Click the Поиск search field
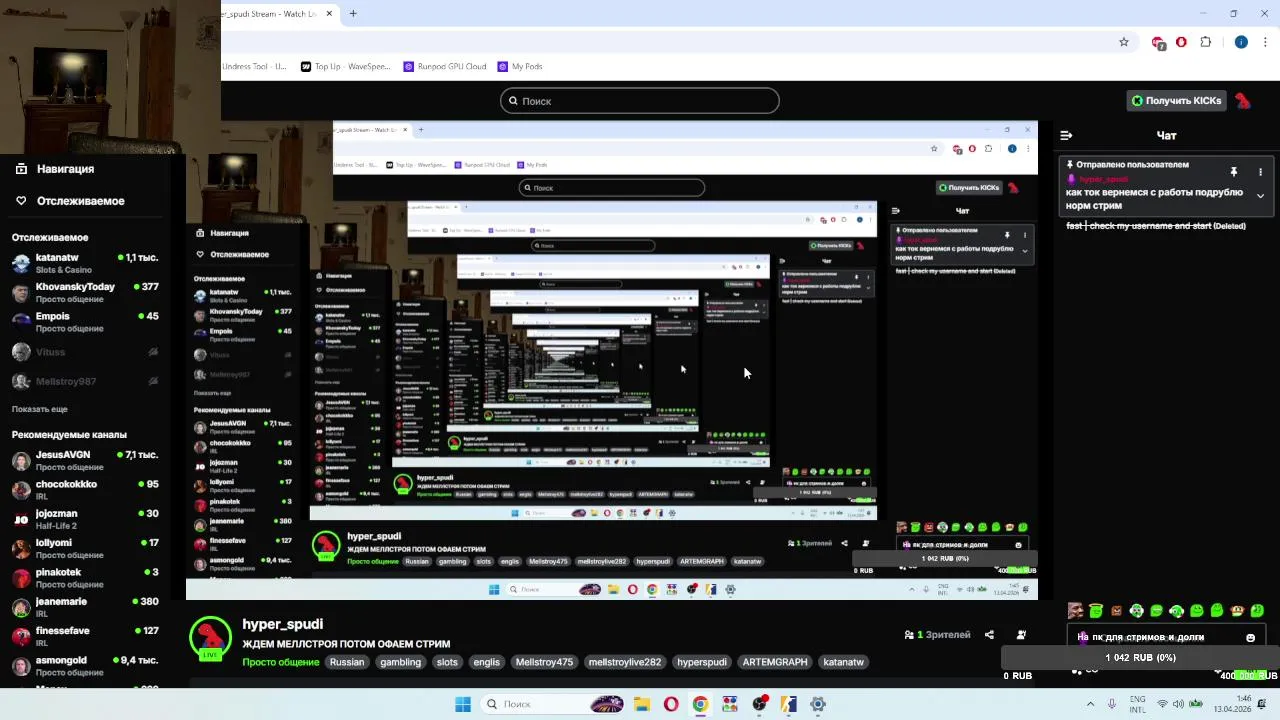Image resolution: width=1280 pixels, height=720 pixels. (640, 100)
